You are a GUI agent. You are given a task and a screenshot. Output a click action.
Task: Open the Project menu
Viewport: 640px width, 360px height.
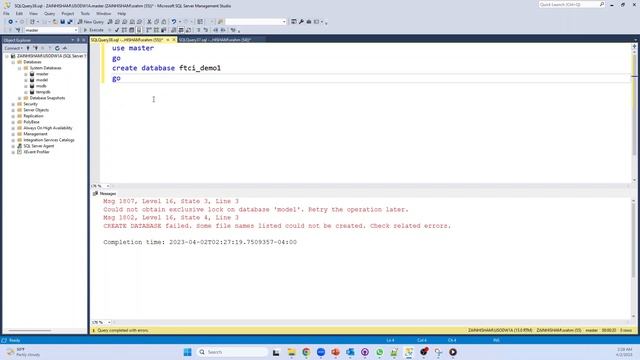(x=68, y=13)
